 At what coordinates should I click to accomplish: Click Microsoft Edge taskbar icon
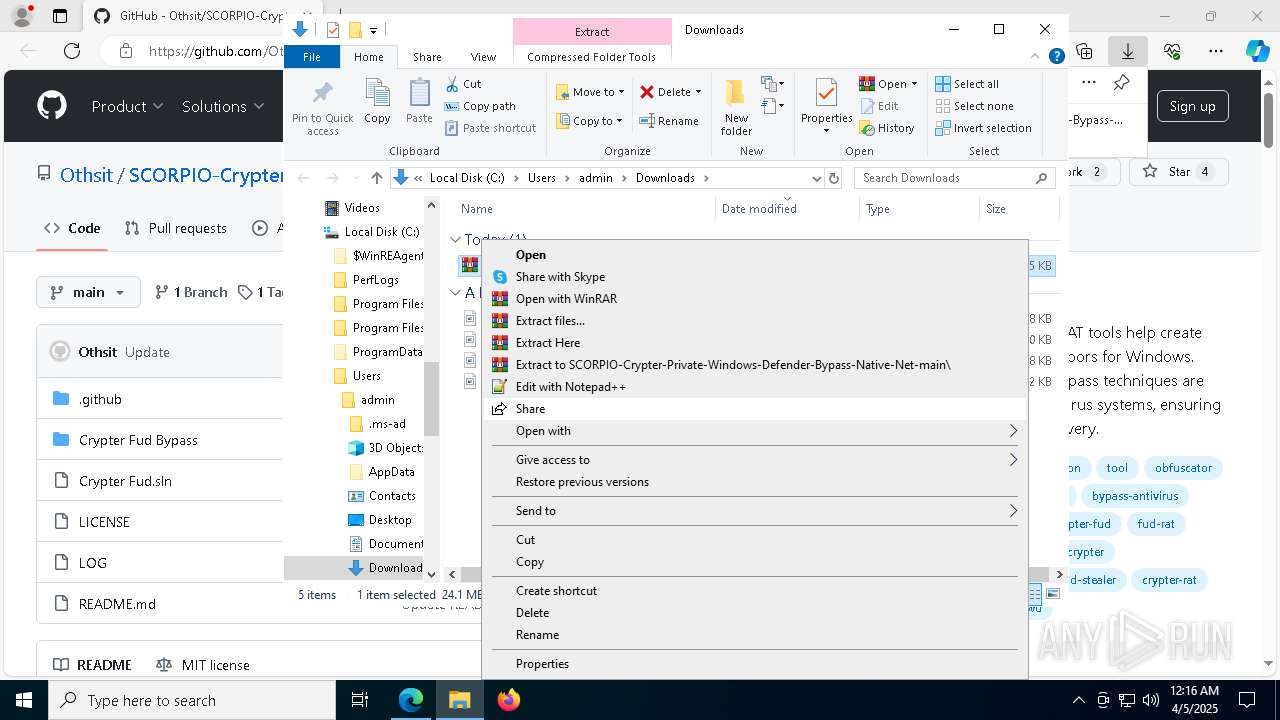(411, 700)
